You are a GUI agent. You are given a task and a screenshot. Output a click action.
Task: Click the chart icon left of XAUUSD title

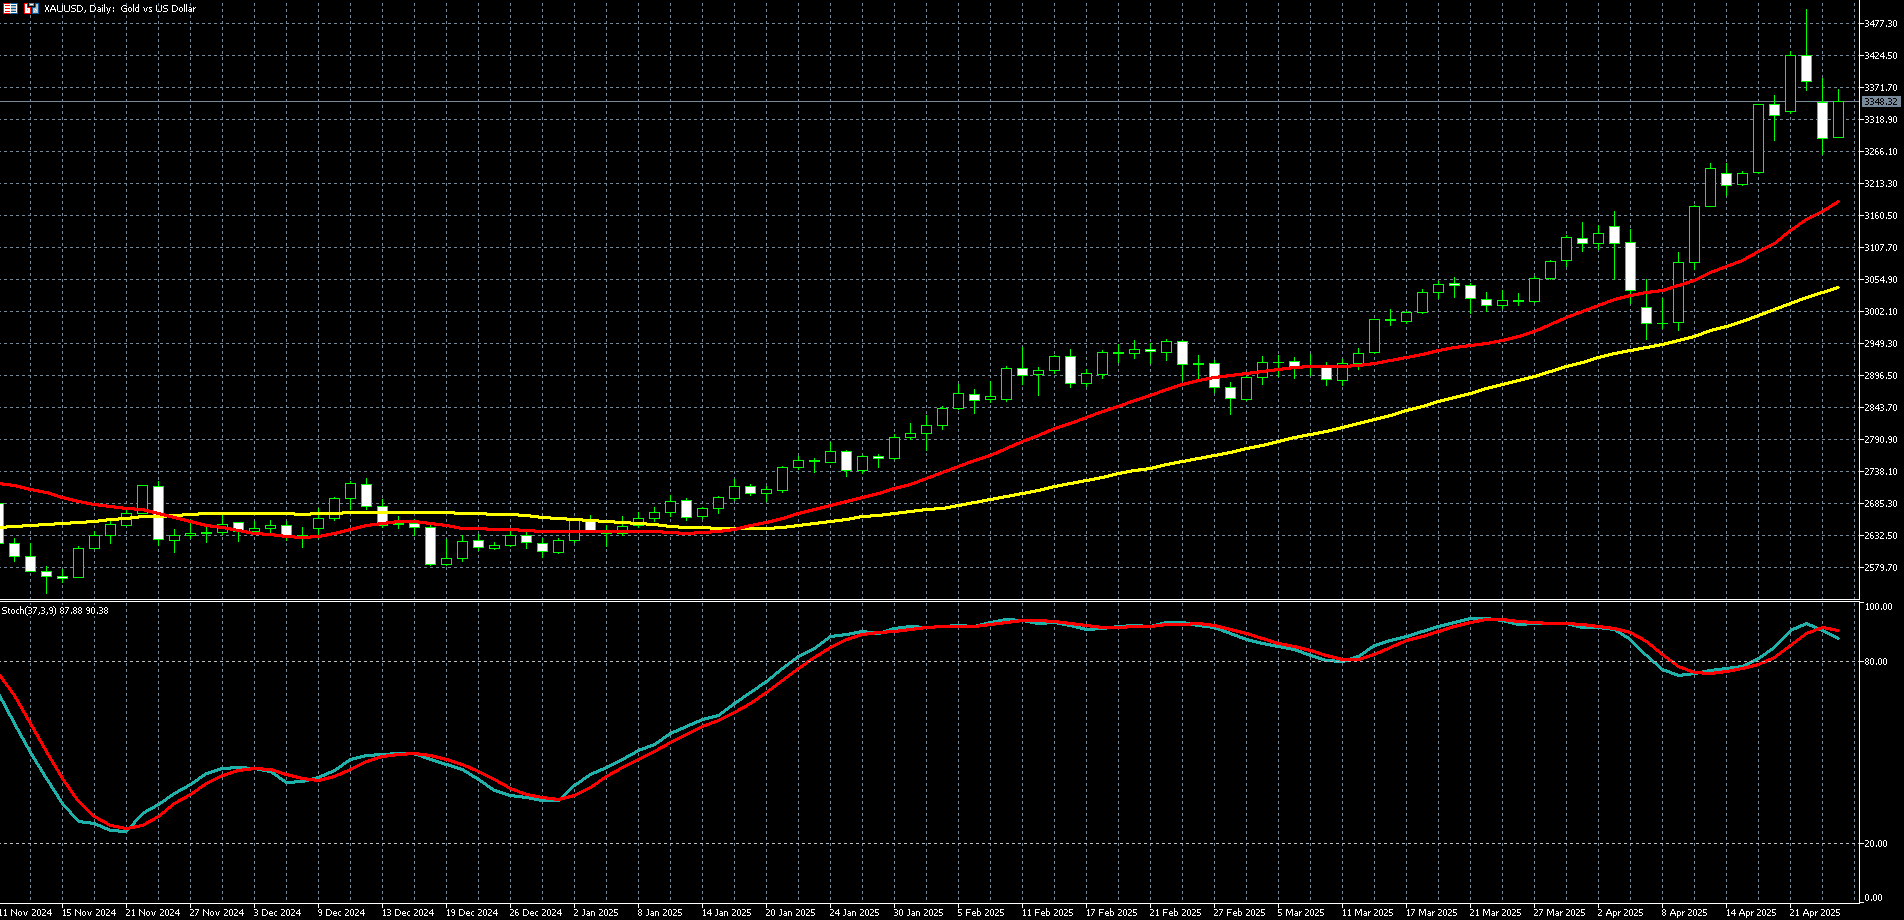(x=32, y=8)
